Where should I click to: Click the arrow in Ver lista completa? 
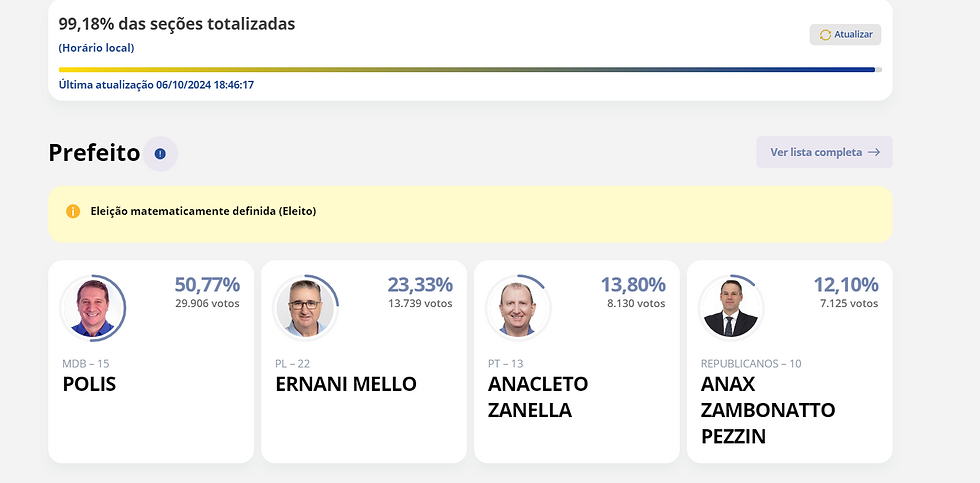[x=874, y=152]
